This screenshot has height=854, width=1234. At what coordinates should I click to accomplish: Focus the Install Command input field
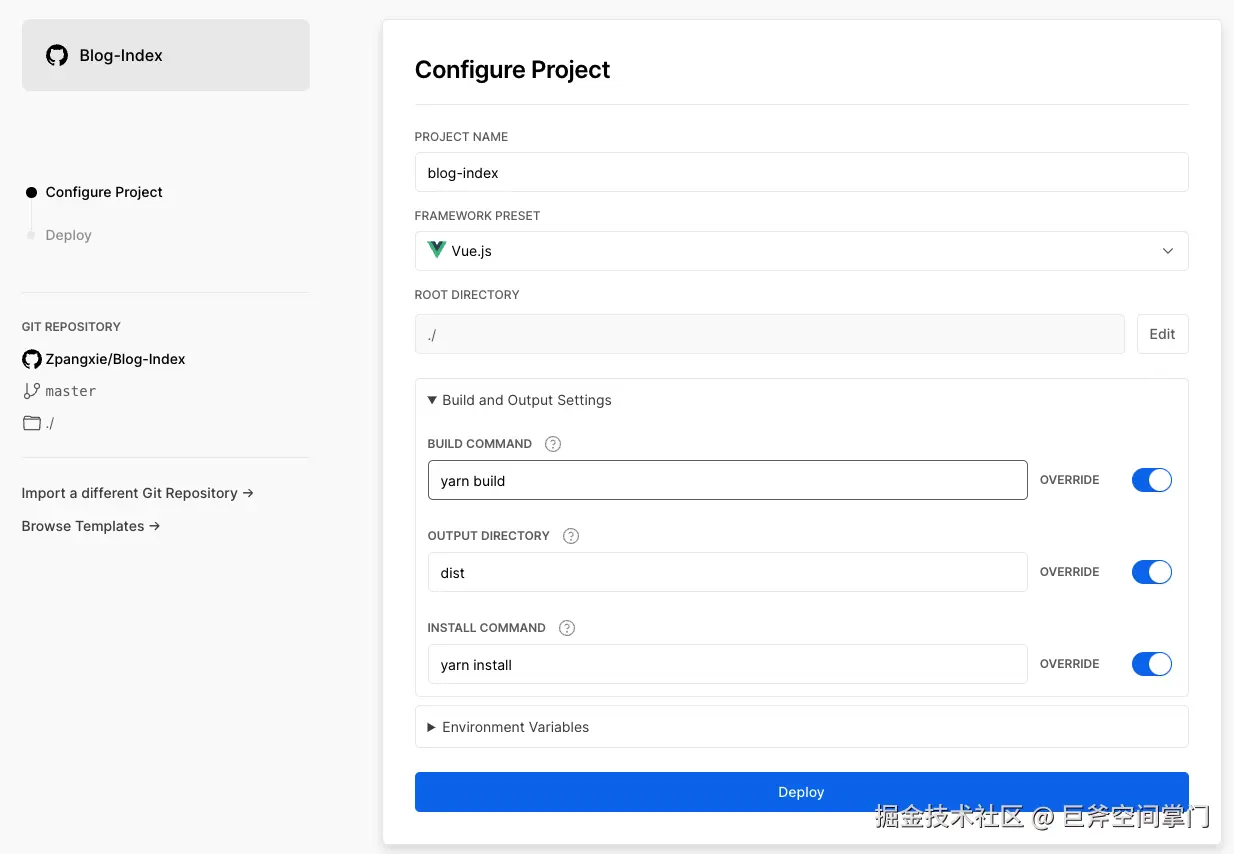[x=727, y=664]
